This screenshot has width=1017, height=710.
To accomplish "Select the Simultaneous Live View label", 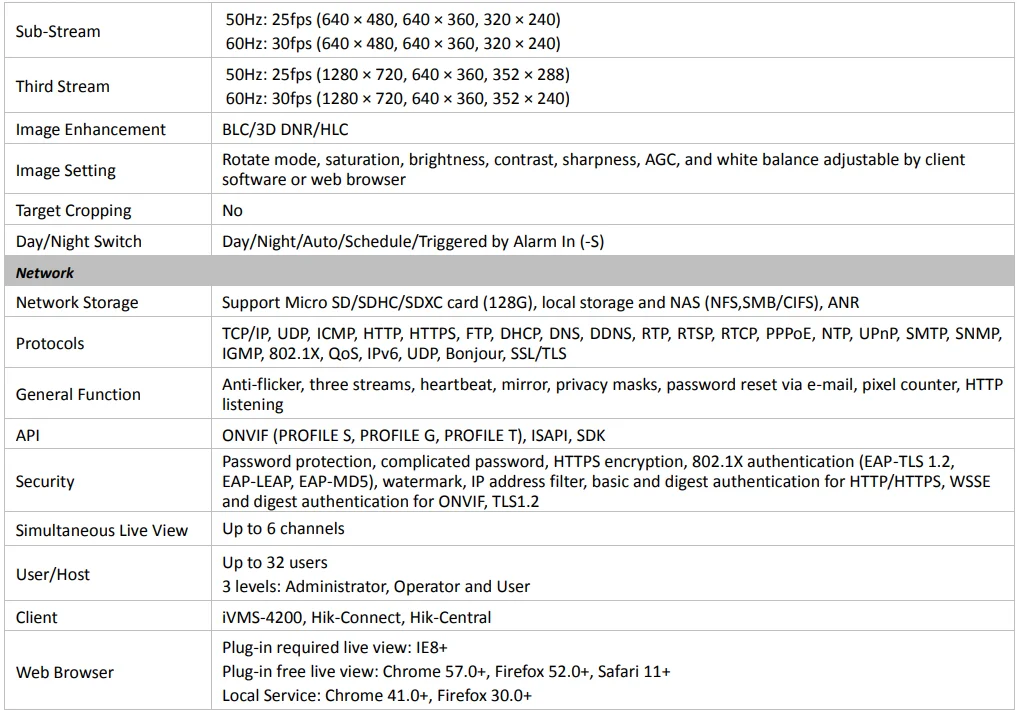I will (x=102, y=530).
